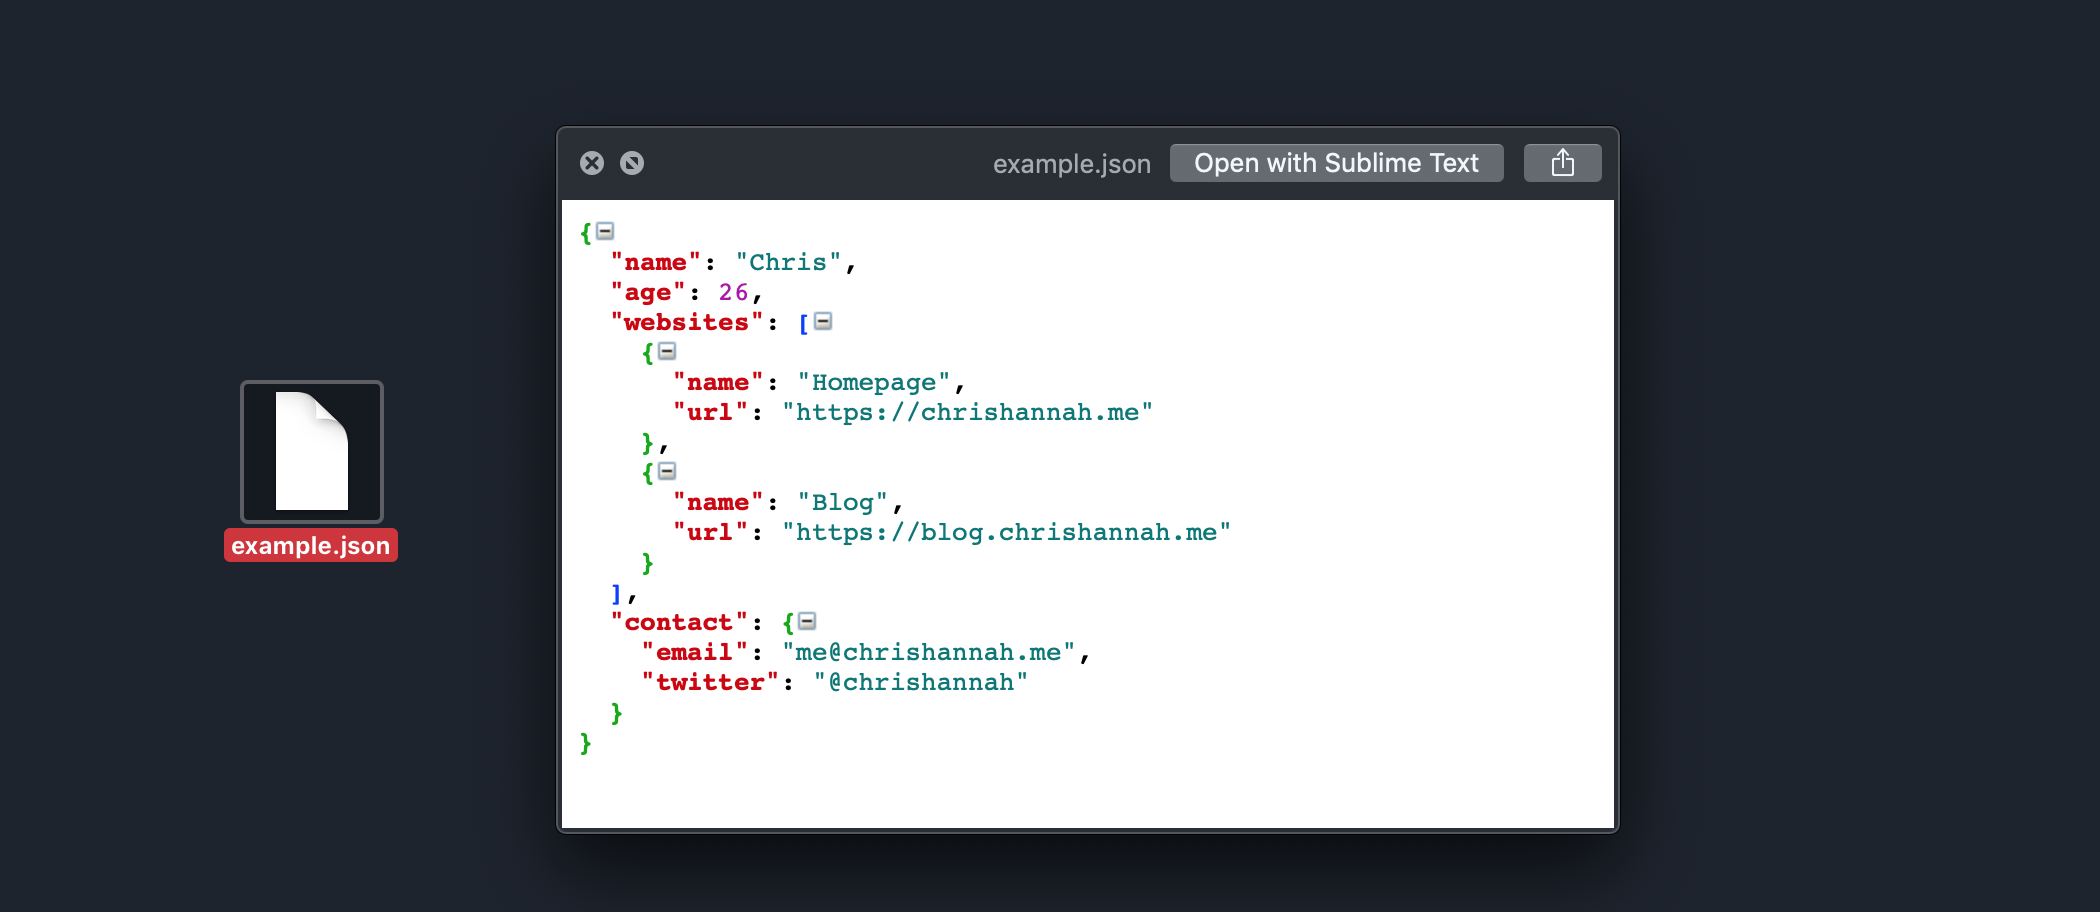This screenshot has width=2100, height=912.
Task: Click the "Homepage" value
Action: pos(874,382)
